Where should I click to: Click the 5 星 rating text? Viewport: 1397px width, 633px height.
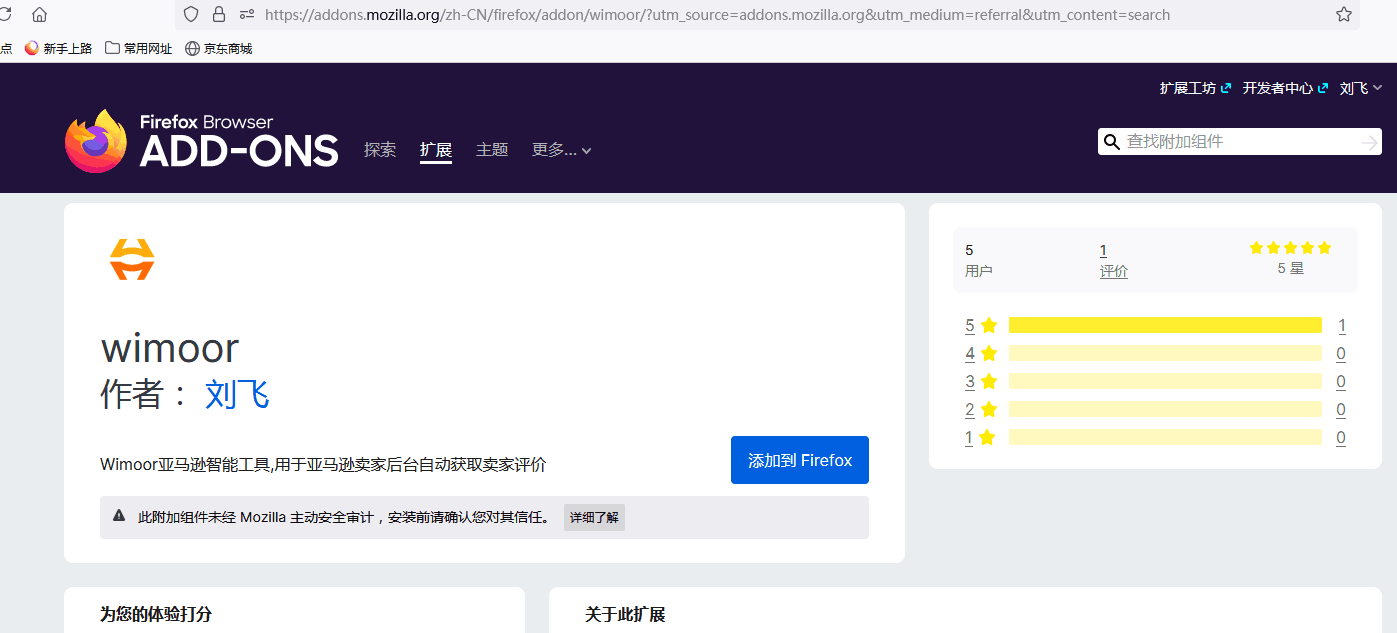pyautogui.click(x=1290, y=268)
